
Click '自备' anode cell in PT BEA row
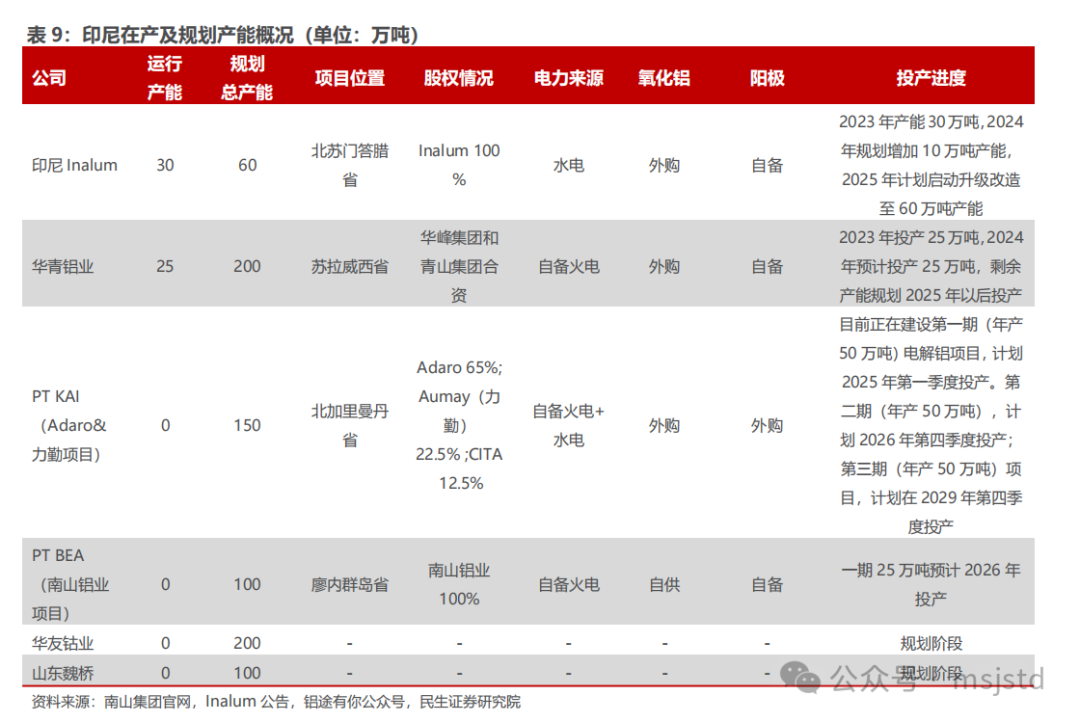[767, 585]
